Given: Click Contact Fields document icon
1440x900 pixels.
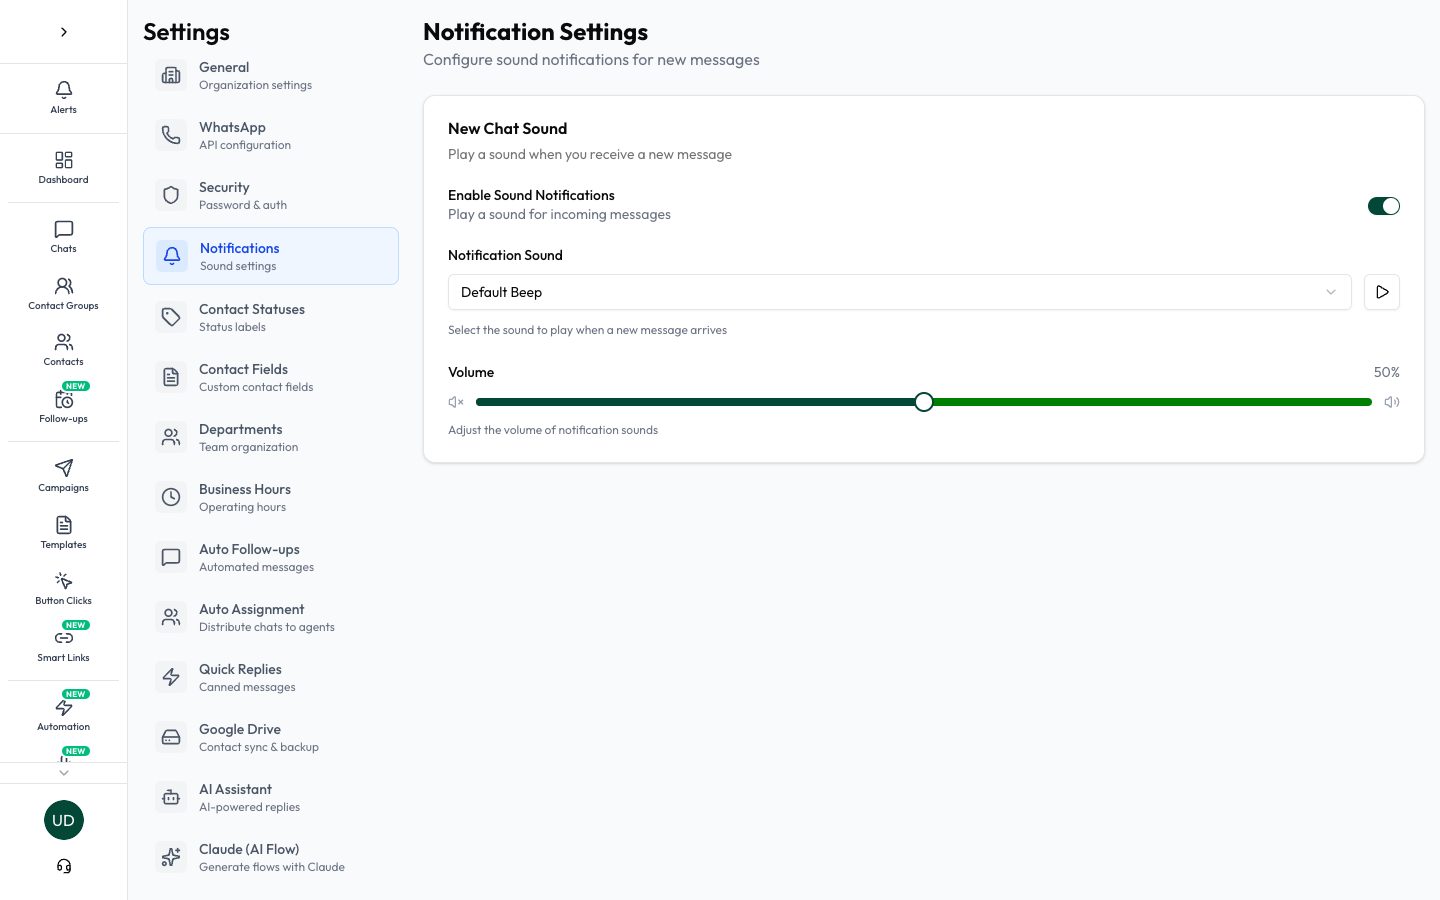Looking at the screenshot, I should pos(171,377).
